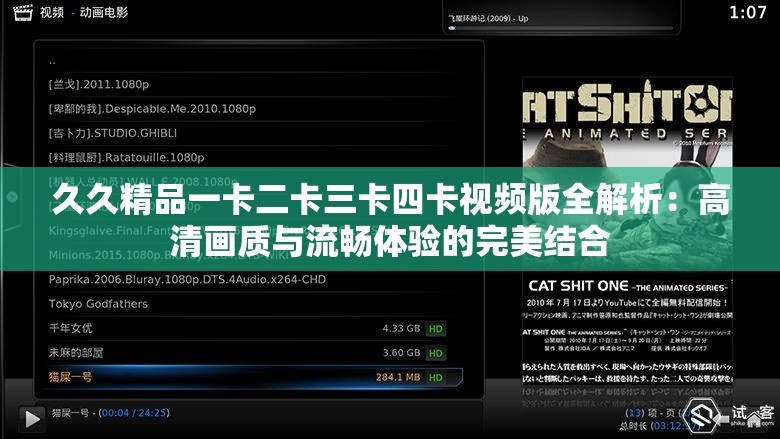This screenshot has height=439, width=780.
Task: Click the 3.60 GB file size
Action: point(401,353)
